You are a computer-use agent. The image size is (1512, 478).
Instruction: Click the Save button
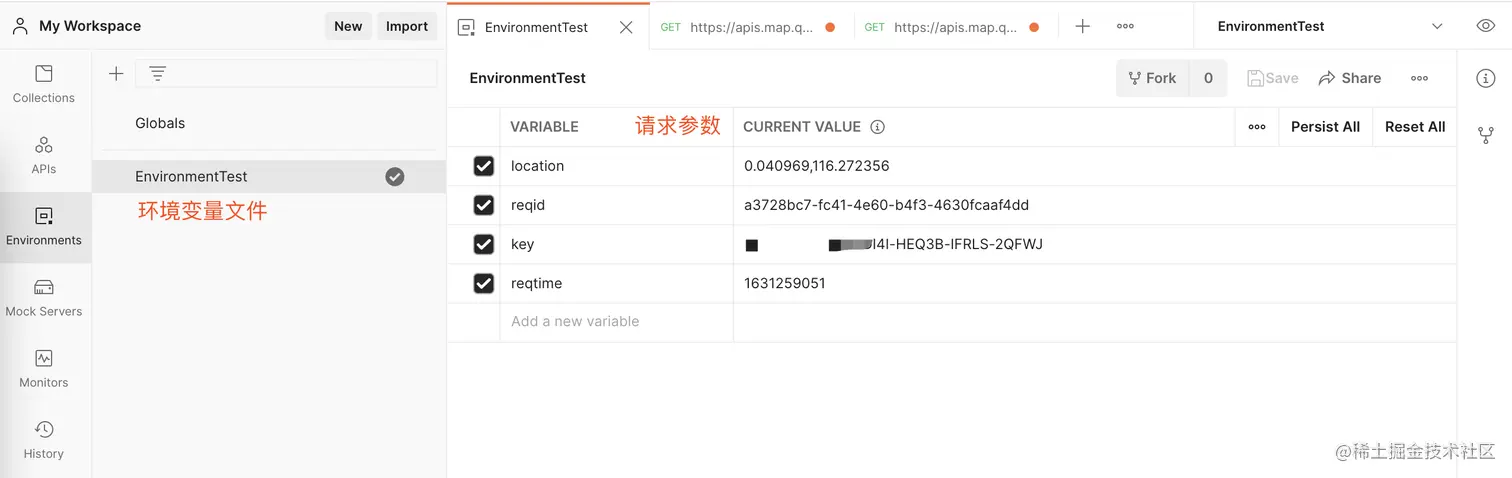pos(1272,78)
